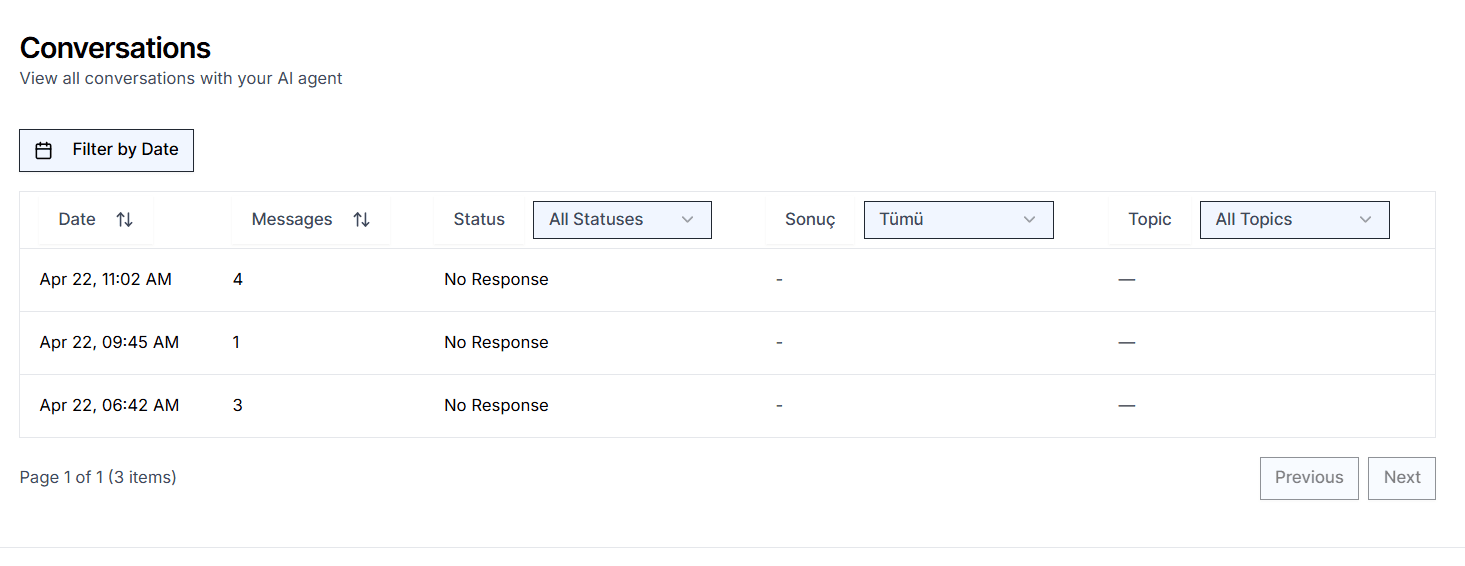1465x566 pixels.
Task: Go to the Next page
Action: [1402, 478]
